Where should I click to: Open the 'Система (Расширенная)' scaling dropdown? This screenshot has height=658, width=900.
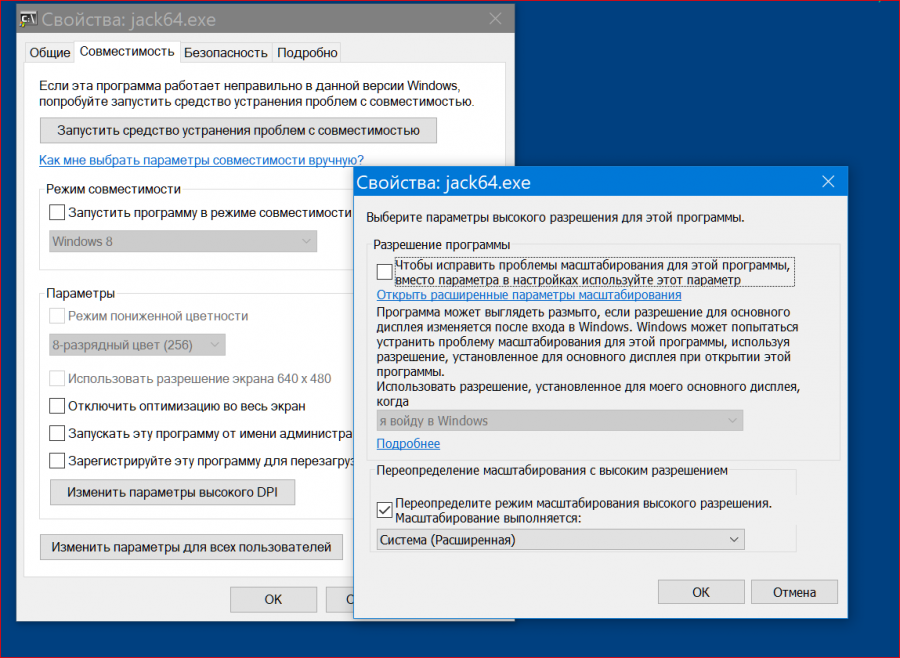[560, 540]
